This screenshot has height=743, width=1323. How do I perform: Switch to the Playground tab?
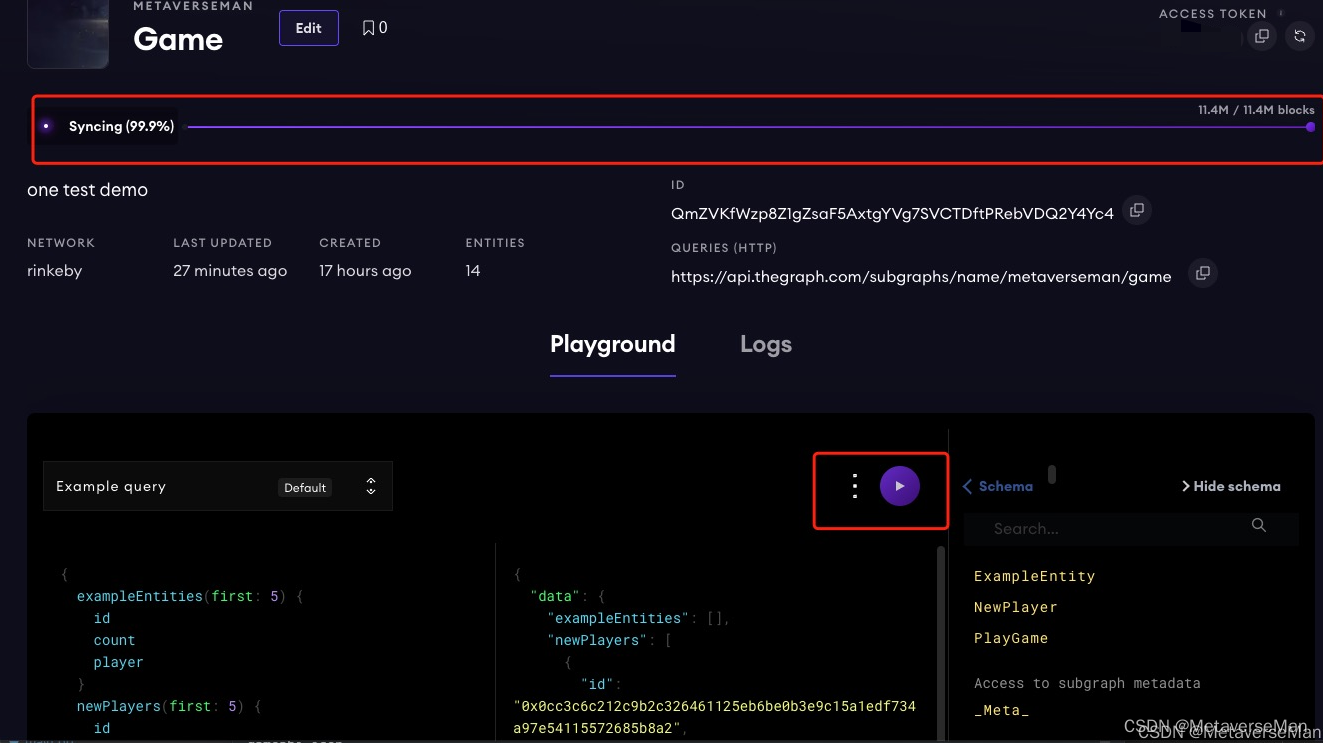[613, 344]
